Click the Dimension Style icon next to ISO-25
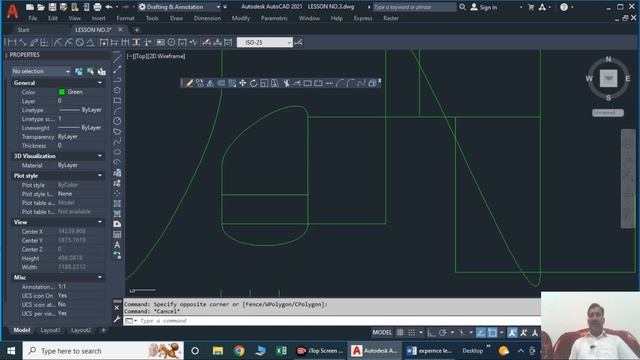The height and width of the screenshot is (360, 640). [x=299, y=42]
